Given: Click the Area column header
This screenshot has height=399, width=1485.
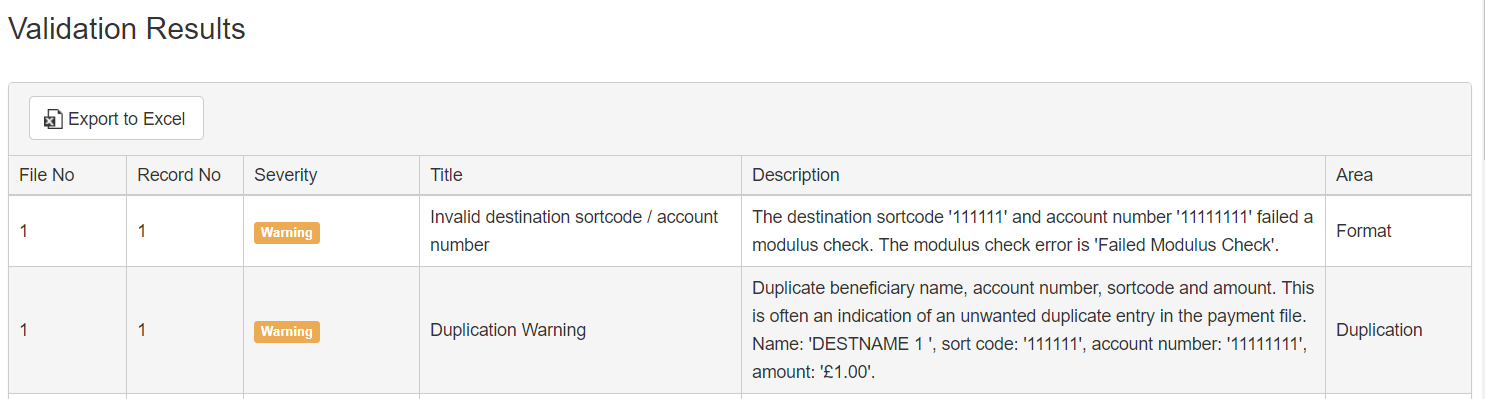Looking at the screenshot, I should tap(1354, 175).
